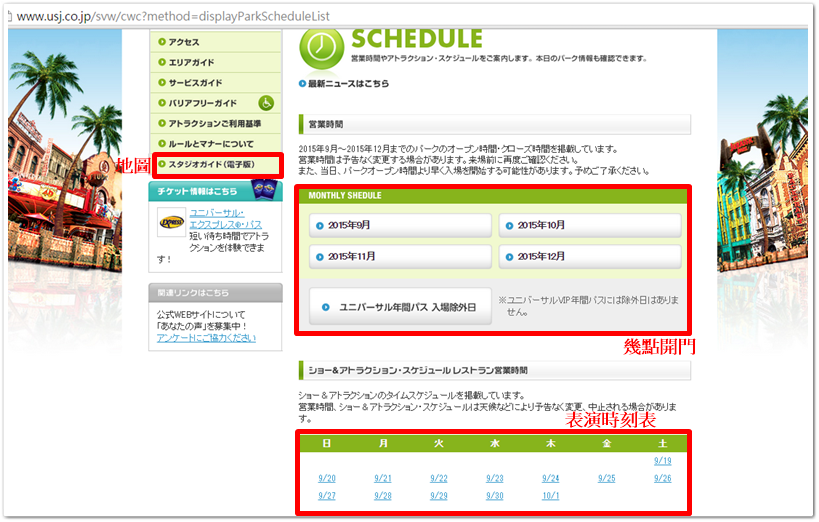The image size is (819, 522).
Task: Click the MONTHLY SHEDULE header text
Action: 345,195
